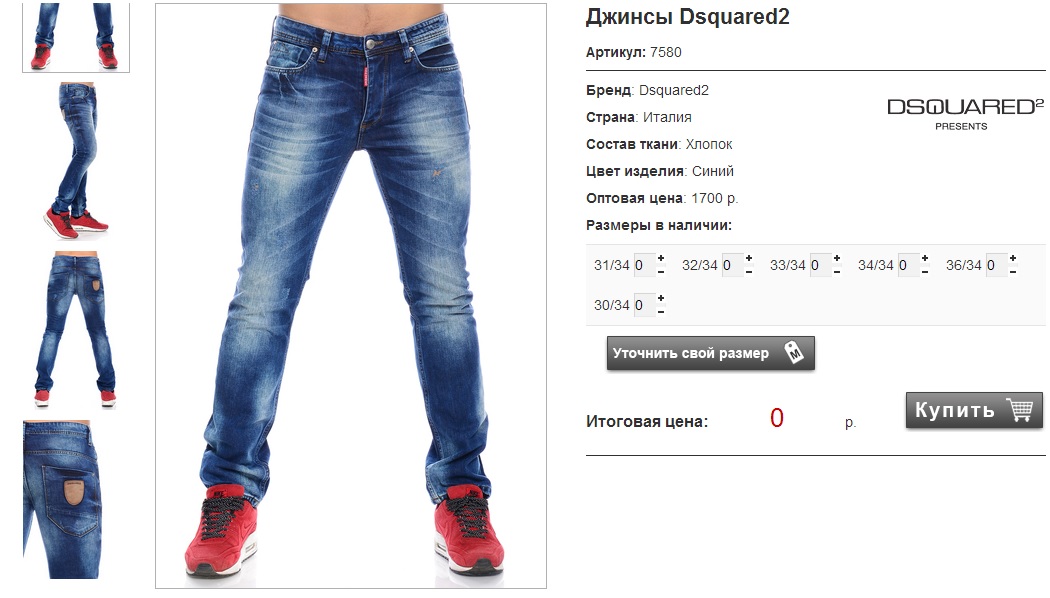
Task: Click the DSQUARED2 brand logo
Action: coord(965,114)
